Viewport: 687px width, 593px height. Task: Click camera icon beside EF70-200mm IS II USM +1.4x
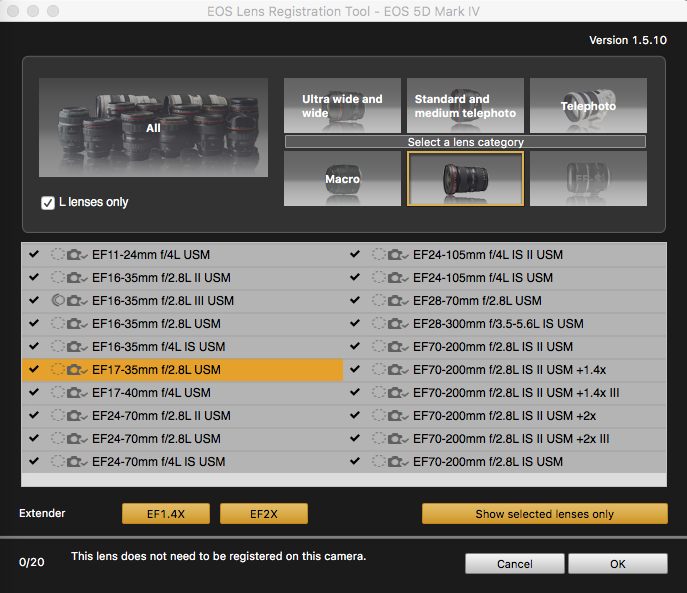398,370
